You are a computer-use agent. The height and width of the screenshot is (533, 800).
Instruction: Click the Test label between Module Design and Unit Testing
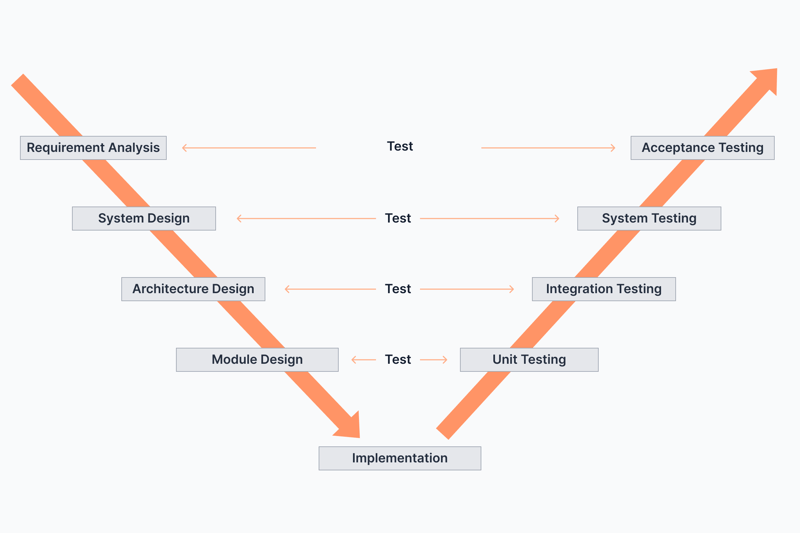pos(398,360)
